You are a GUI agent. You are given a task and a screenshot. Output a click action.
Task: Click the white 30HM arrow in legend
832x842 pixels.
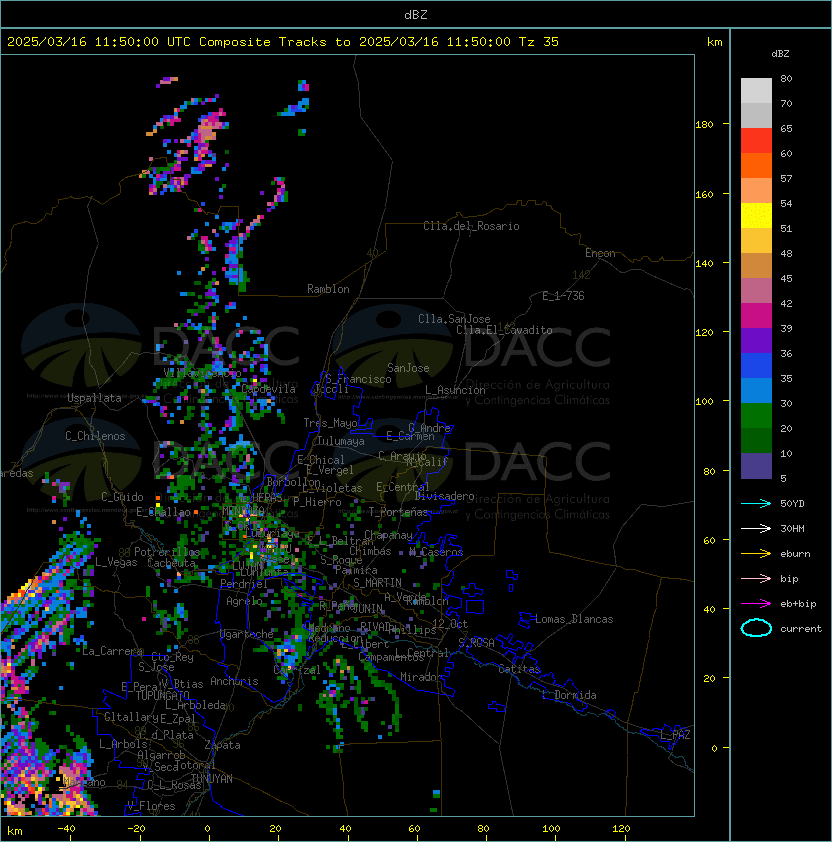pyautogui.click(x=756, y=529)
